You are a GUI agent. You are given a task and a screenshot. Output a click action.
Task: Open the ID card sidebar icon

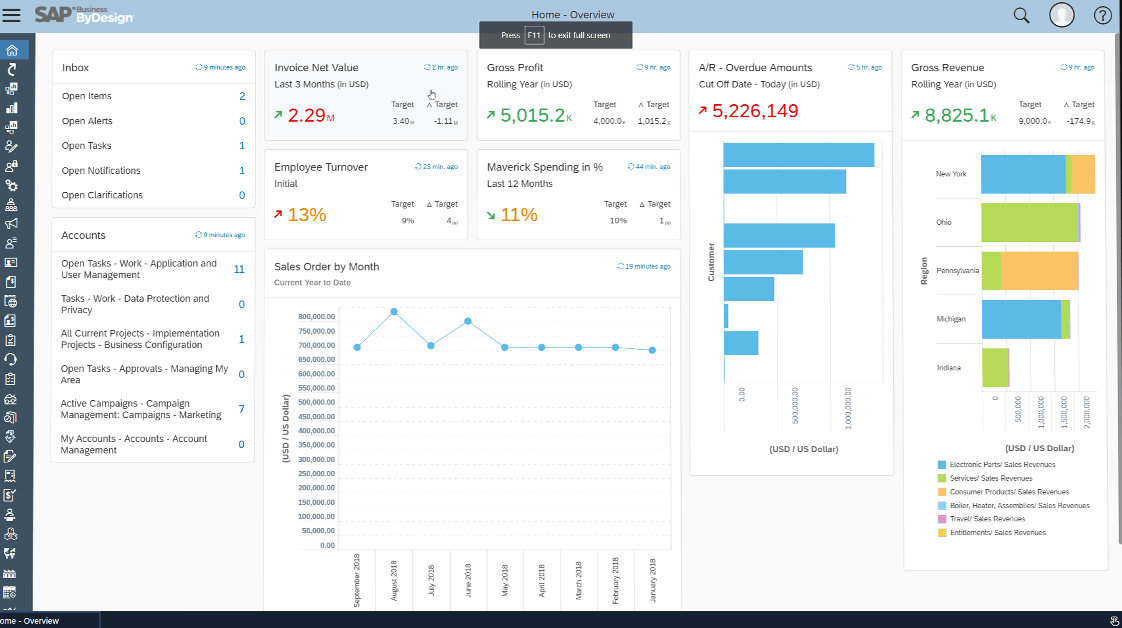[x=11, y=263]
